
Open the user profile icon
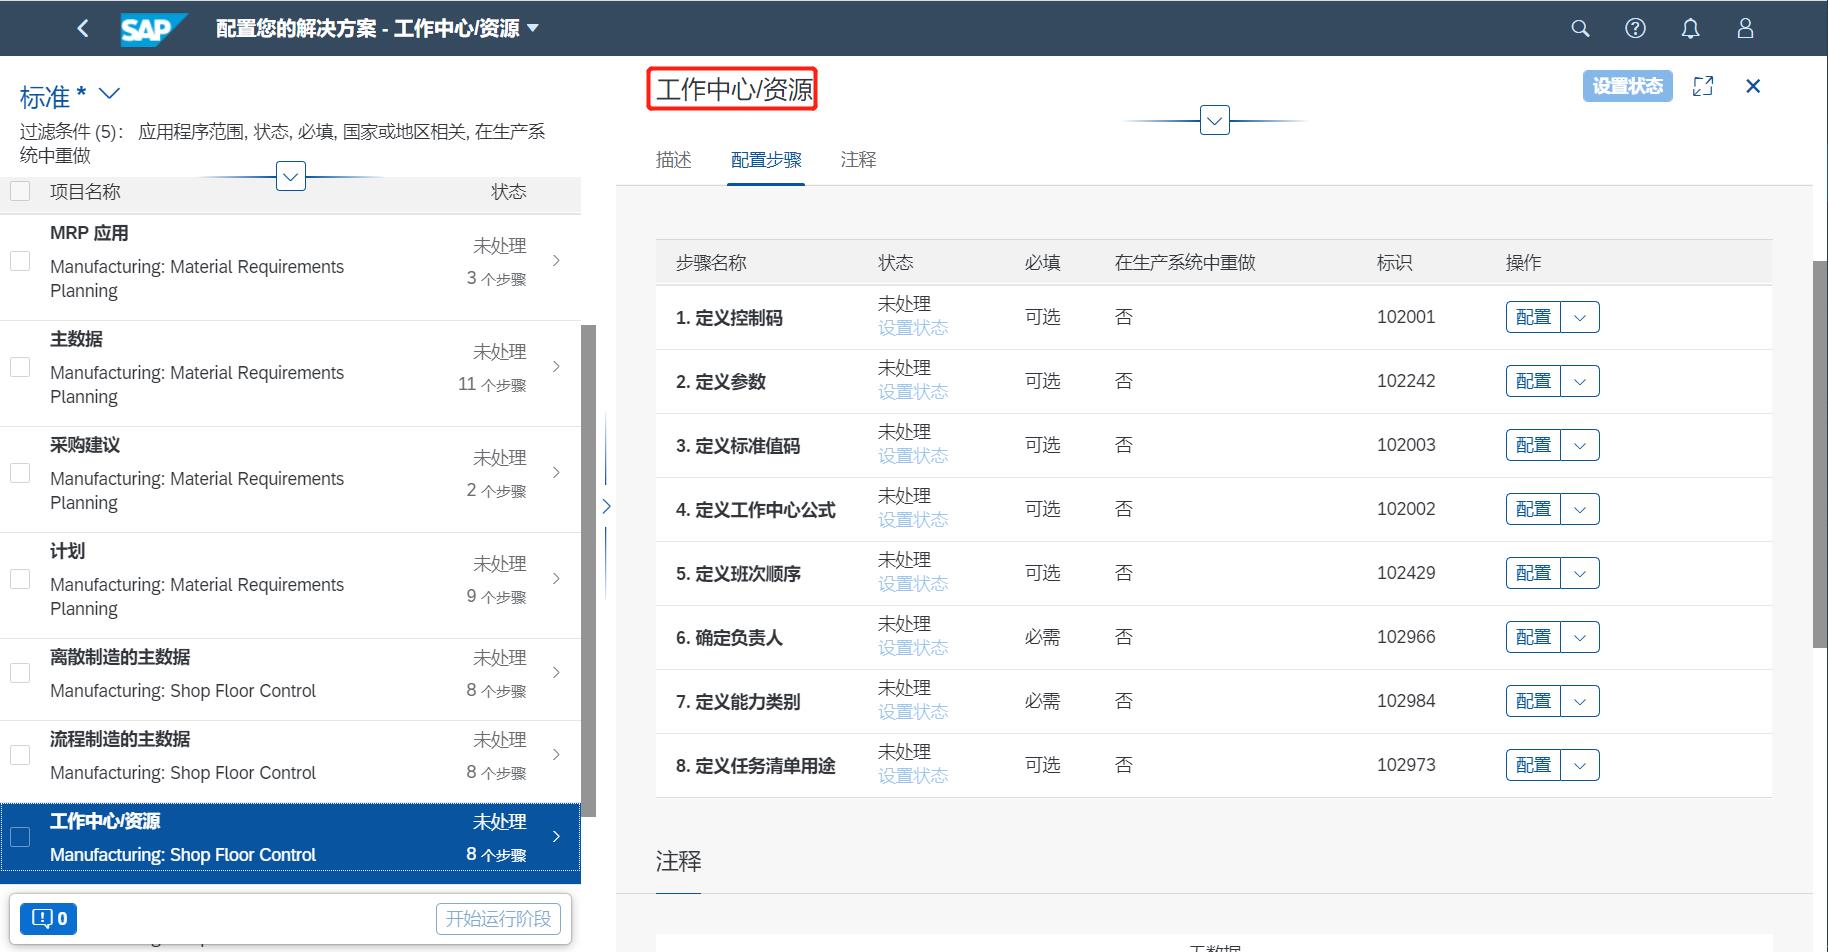click(1744, 28)
